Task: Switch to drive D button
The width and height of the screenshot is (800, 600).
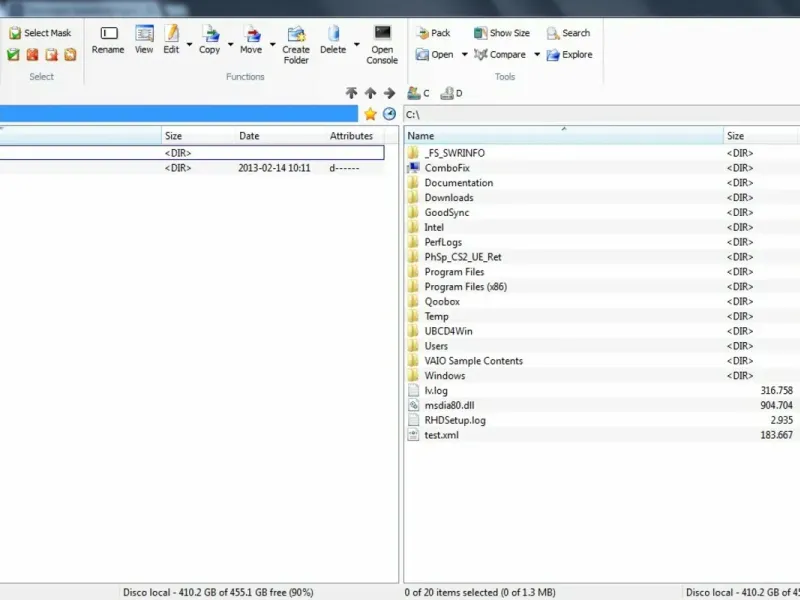Action: [x=452, y=93]
